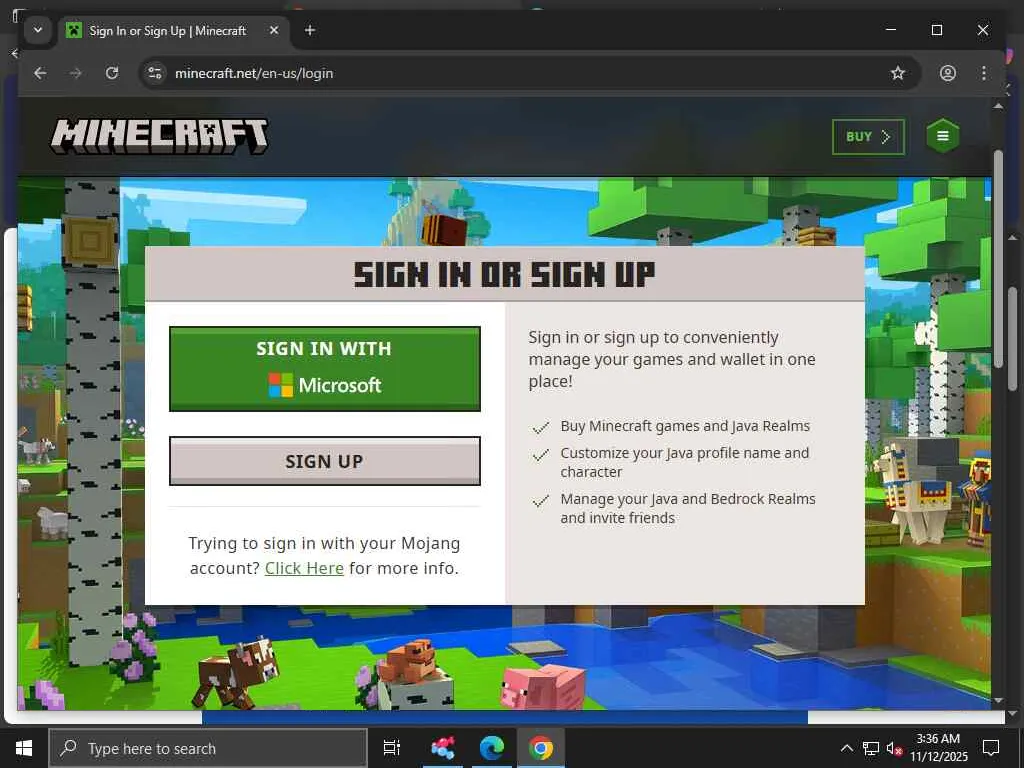
Task: Expand the tab search dropdown arrow
Action: (38, 30)
